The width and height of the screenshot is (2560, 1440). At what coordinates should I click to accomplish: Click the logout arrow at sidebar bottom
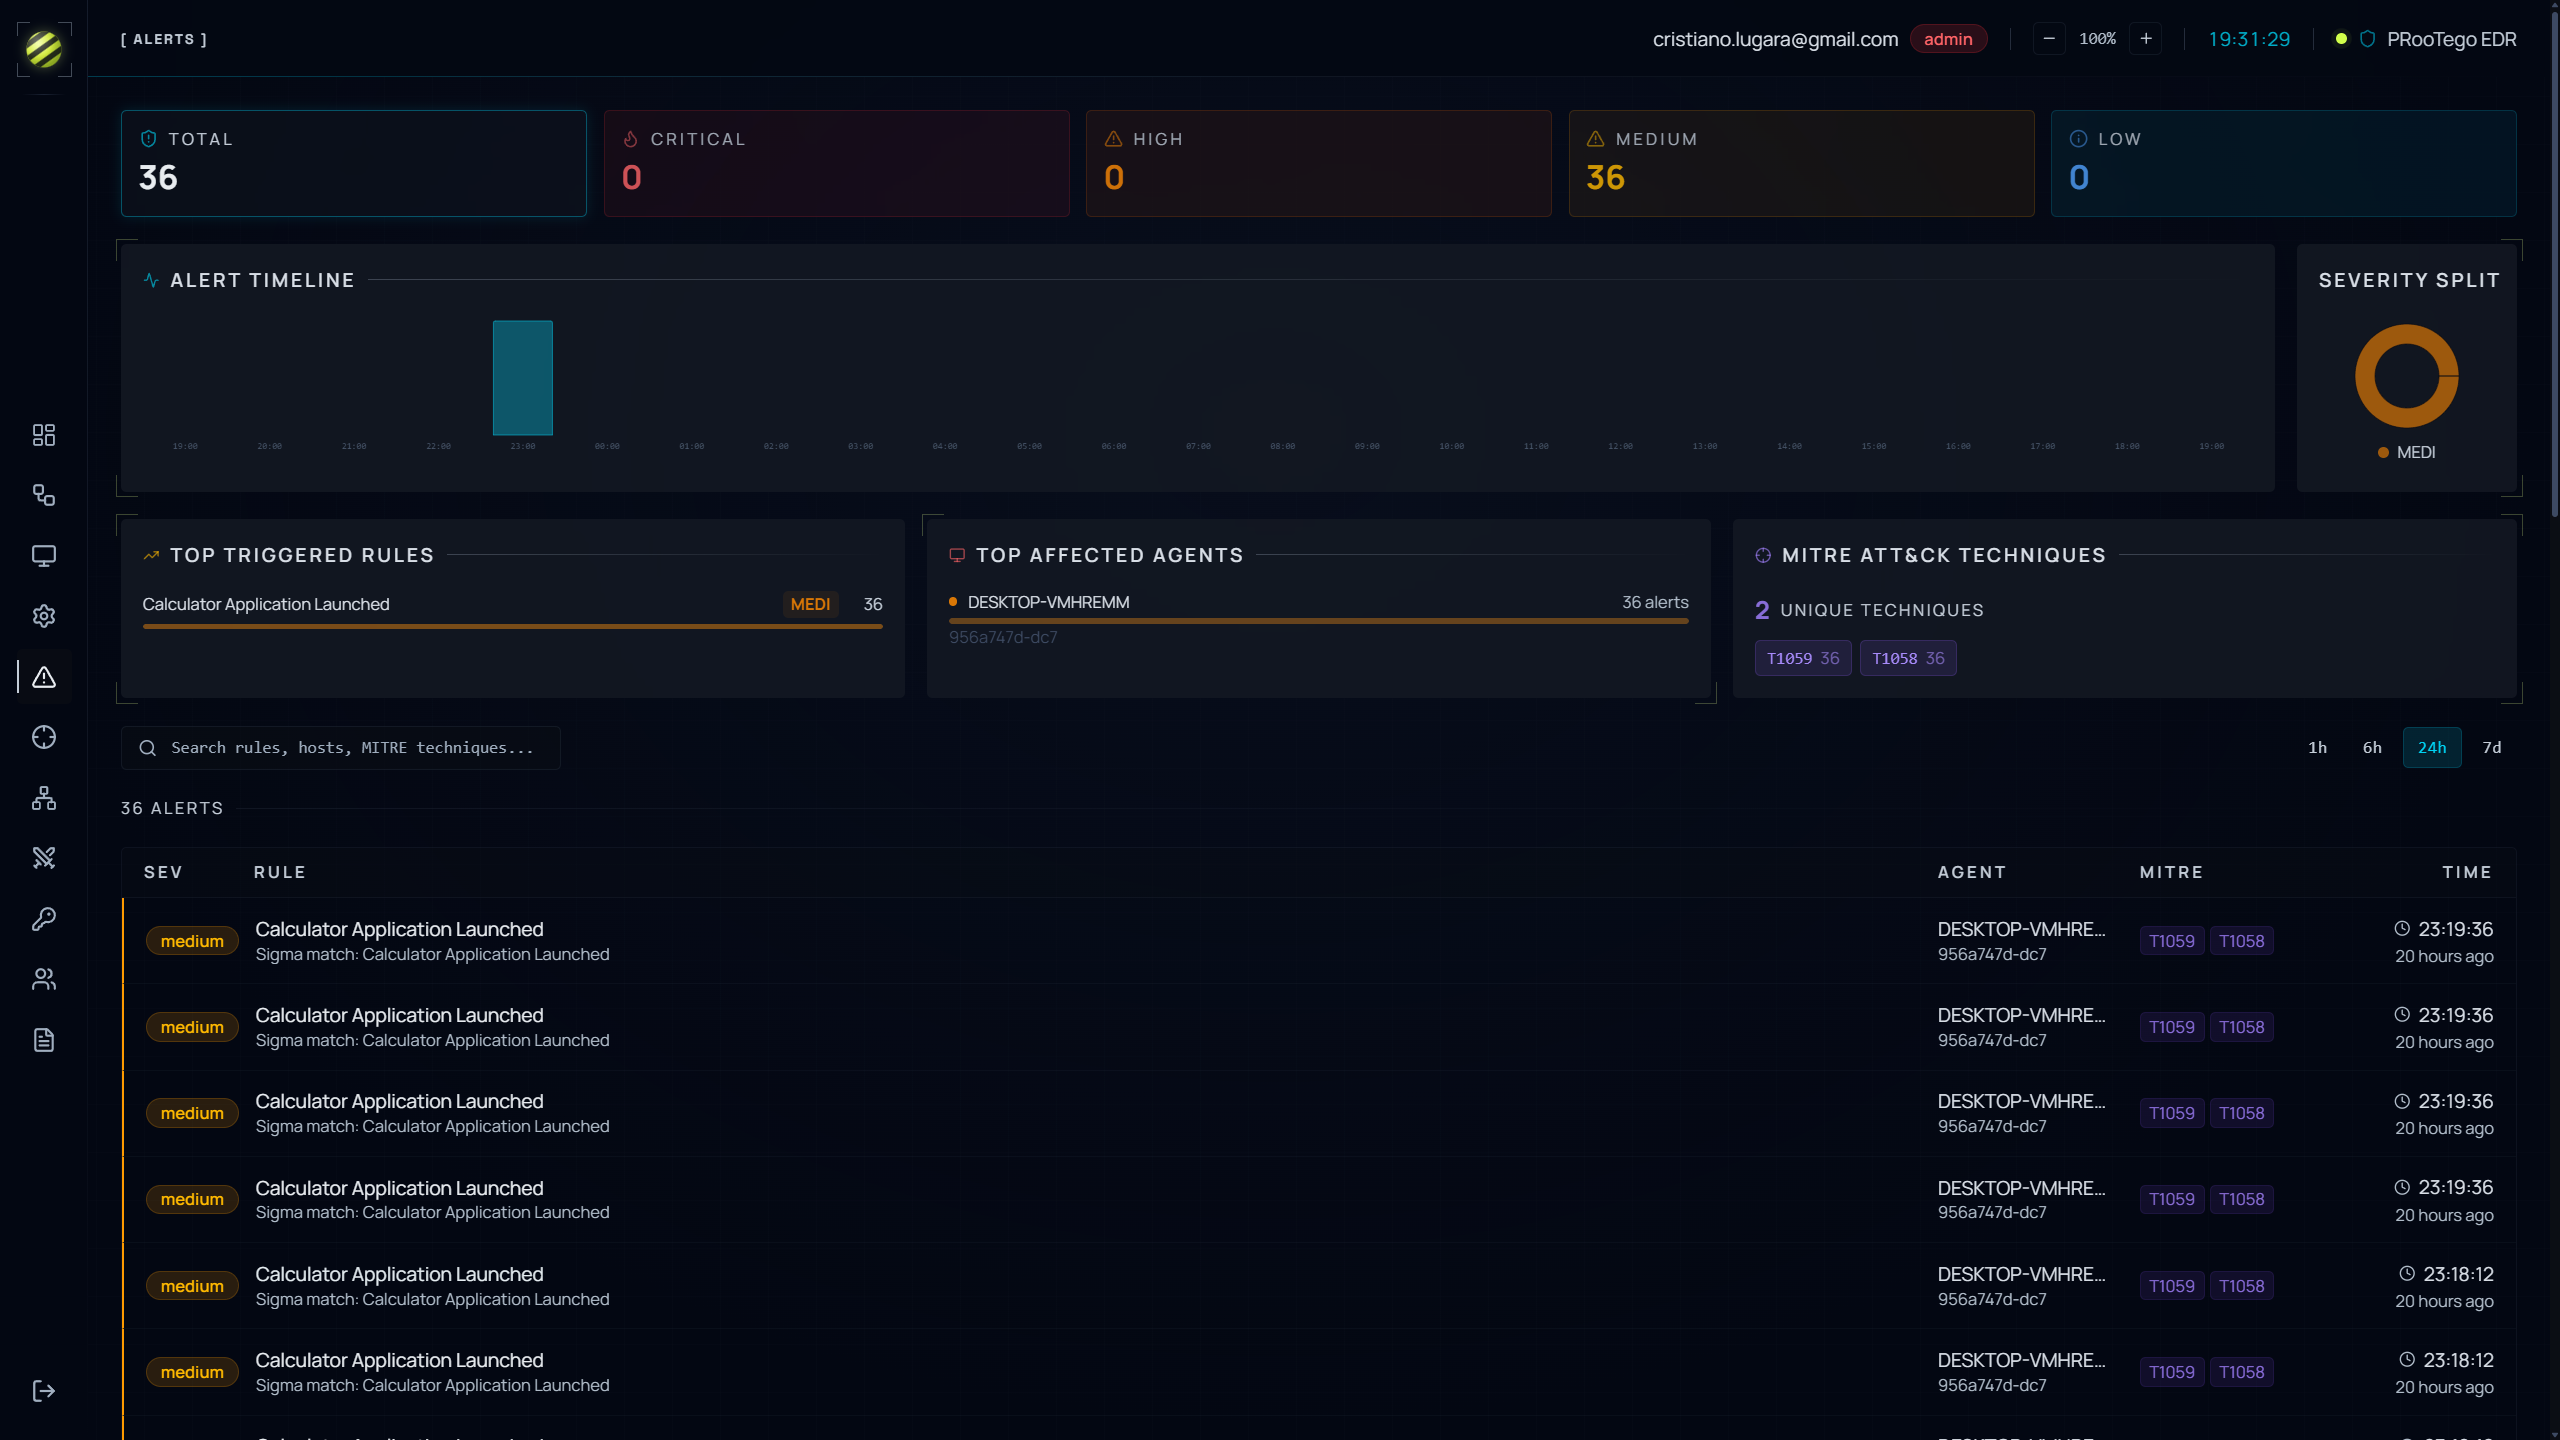pos(44,1390)
